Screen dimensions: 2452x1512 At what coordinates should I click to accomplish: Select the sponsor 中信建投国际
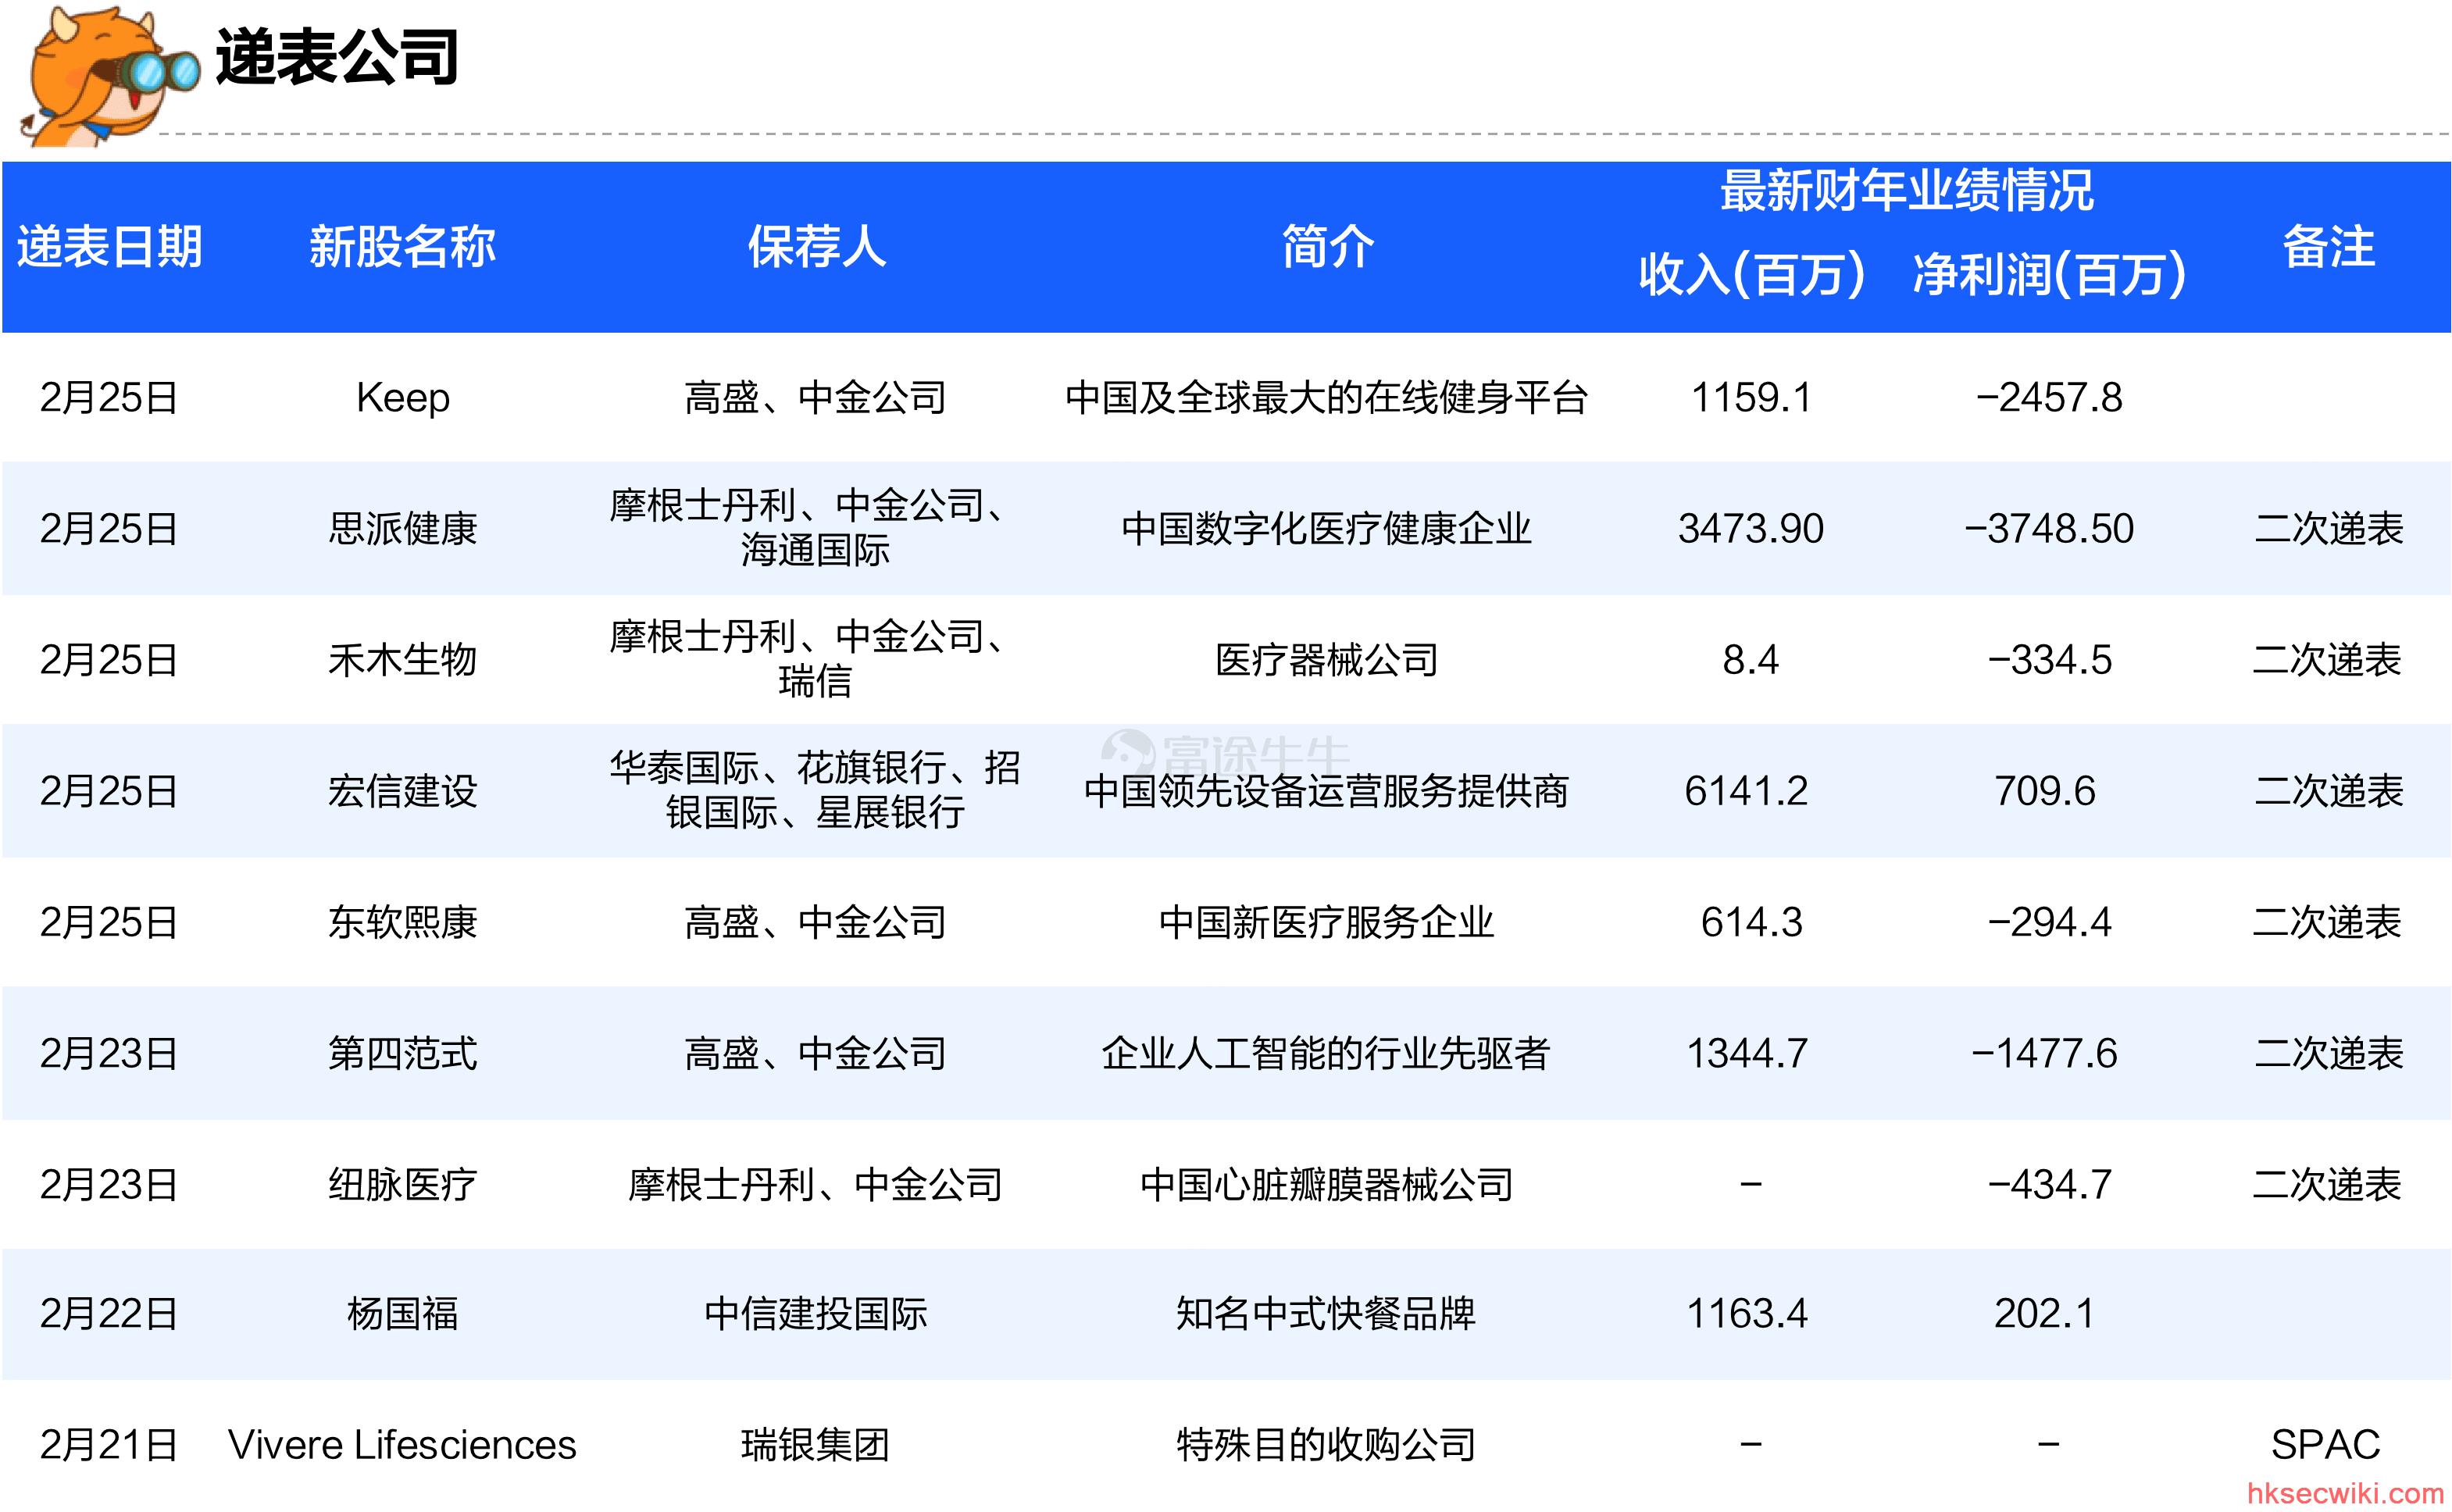(816, 1314)
